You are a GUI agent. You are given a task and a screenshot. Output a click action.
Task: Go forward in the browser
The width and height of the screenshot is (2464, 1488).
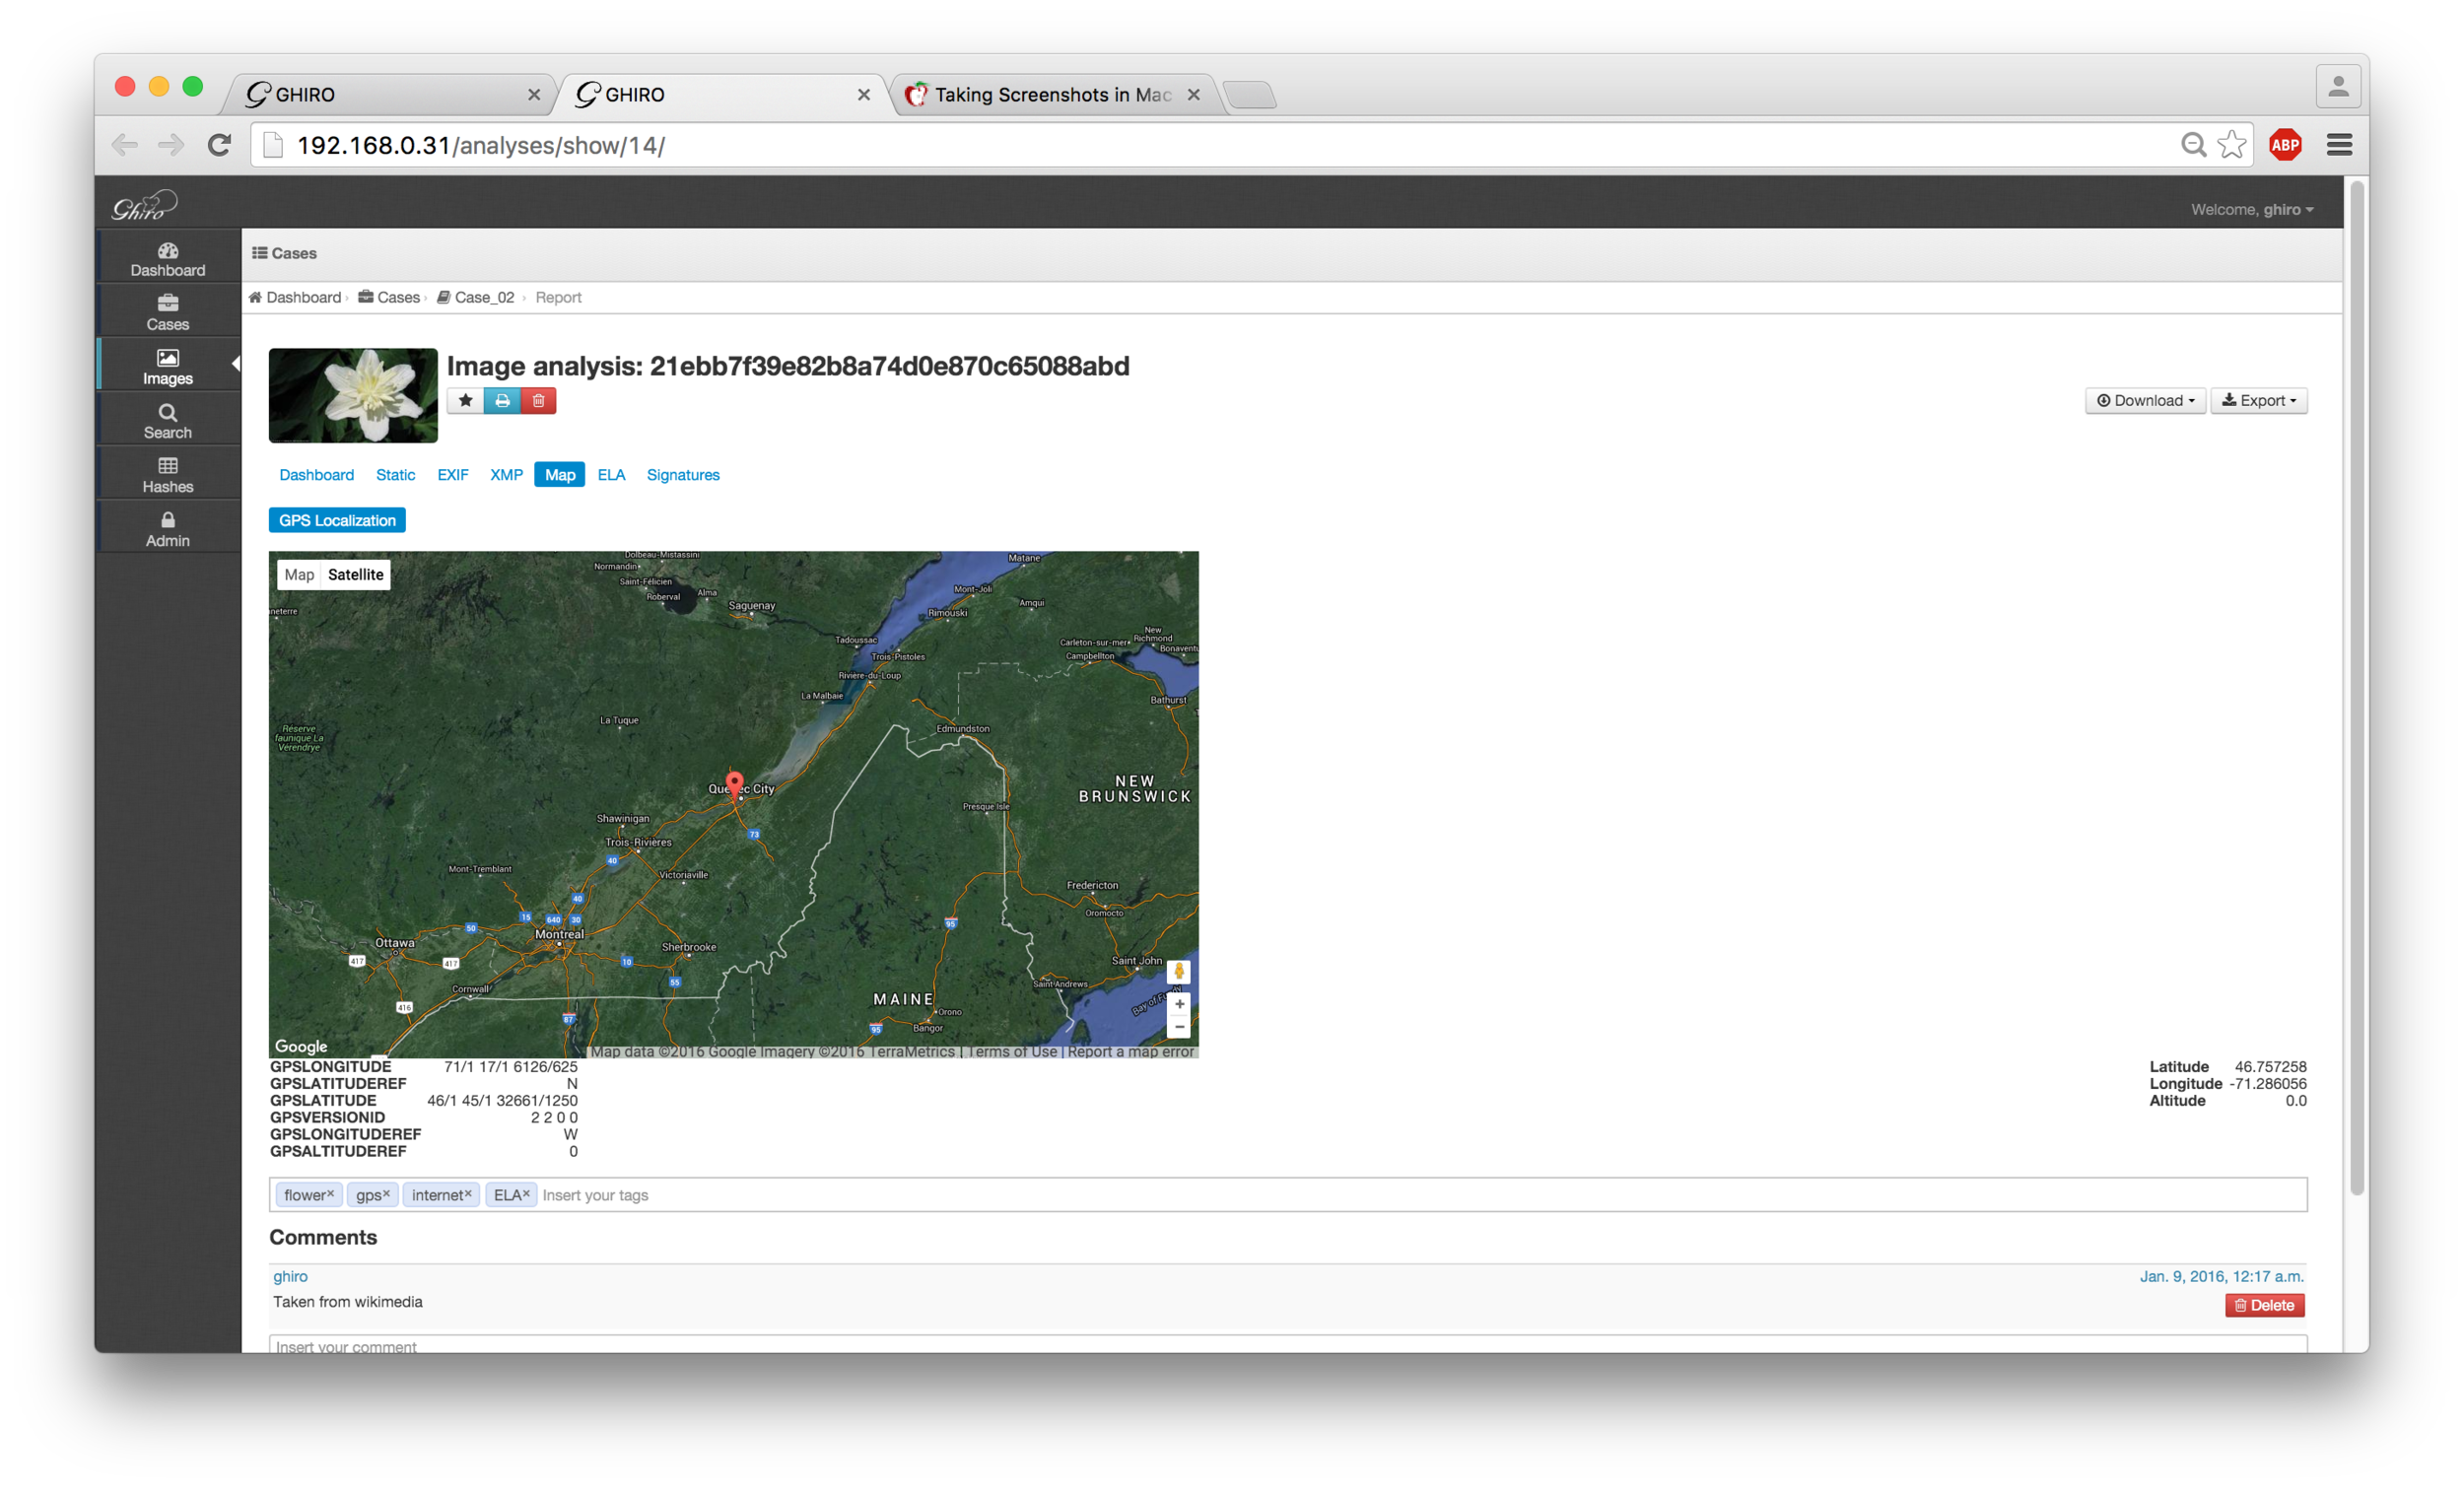[x=171, y=145]
